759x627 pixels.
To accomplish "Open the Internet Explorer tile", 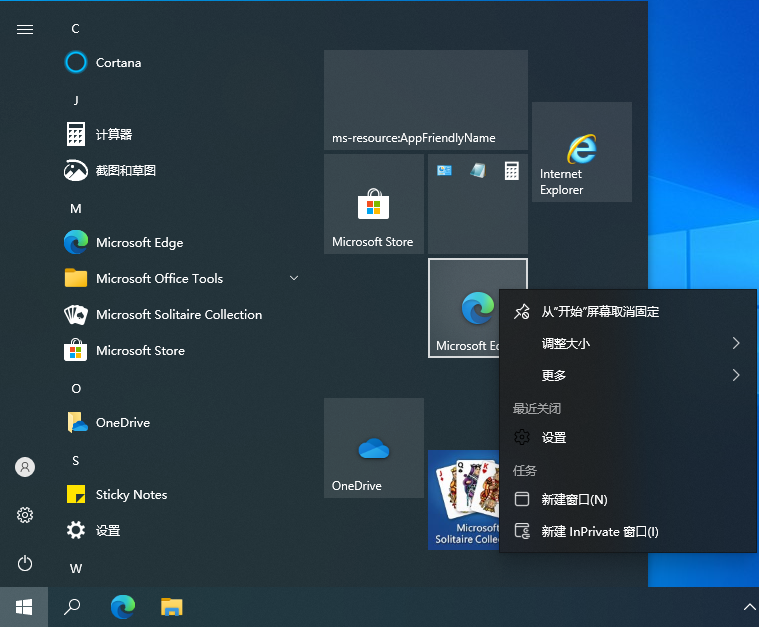I will pyautogui.click(x=582, y=152).
